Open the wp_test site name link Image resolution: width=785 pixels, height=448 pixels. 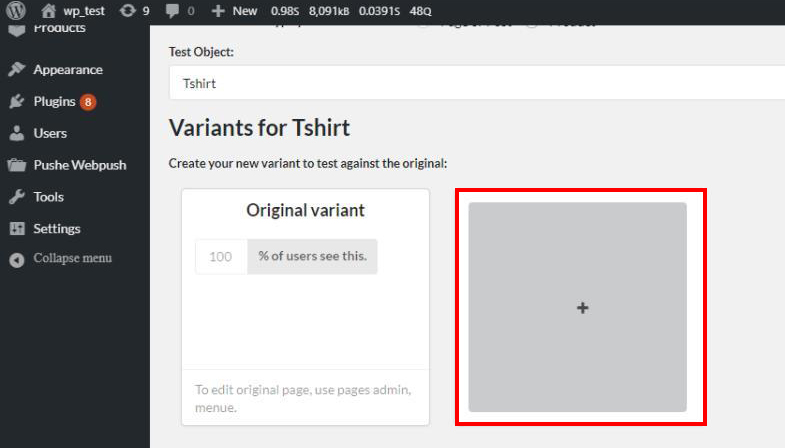84,11
